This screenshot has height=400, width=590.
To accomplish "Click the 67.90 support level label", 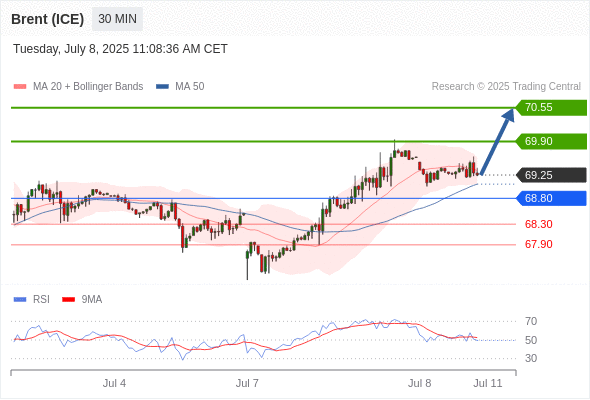I will (x=538, y=244).
